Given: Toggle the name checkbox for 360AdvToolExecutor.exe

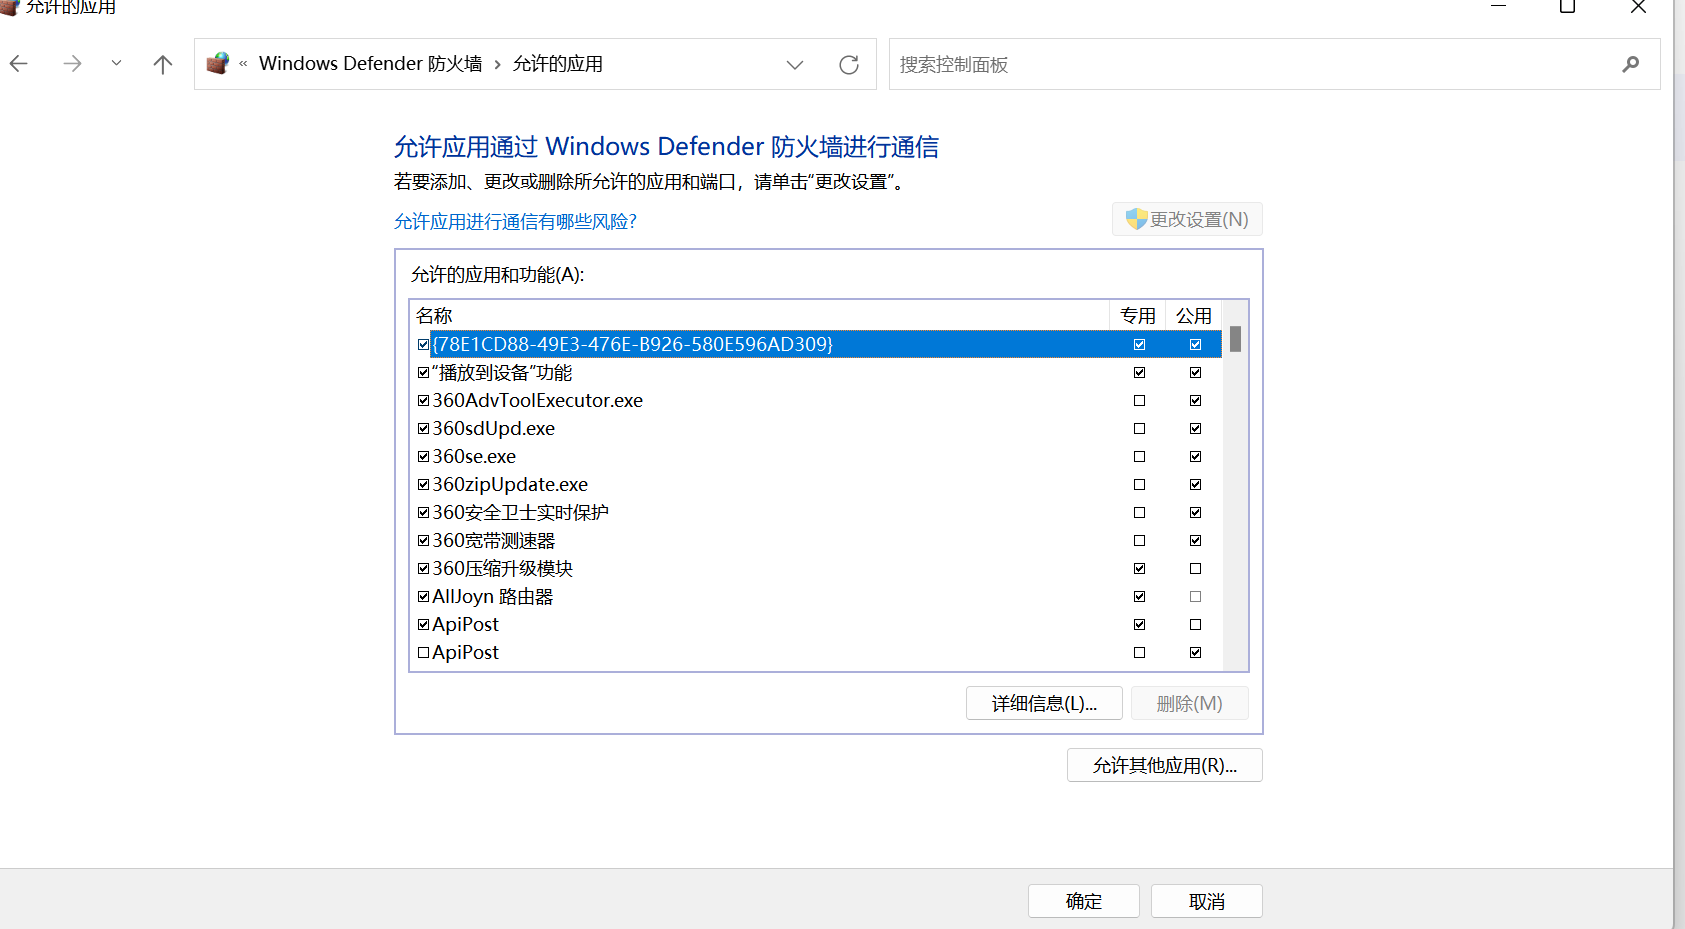Looking at the screenshot, I should click(424, 400).
